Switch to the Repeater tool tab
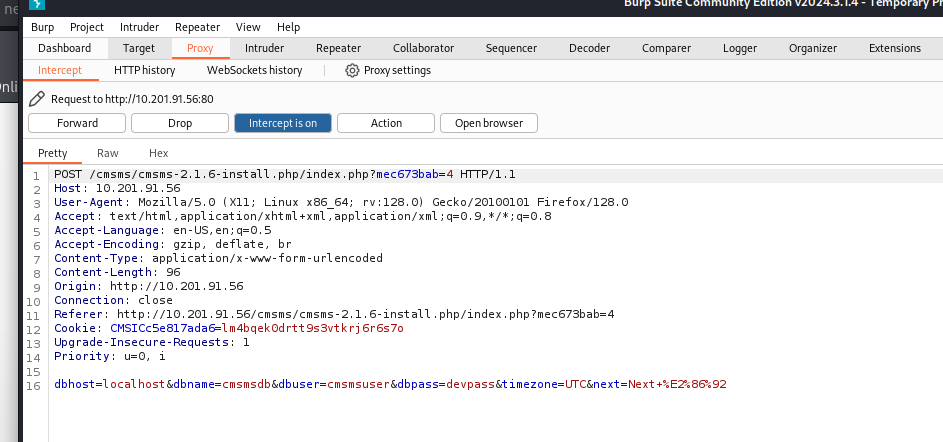 (x=339, y=48)
